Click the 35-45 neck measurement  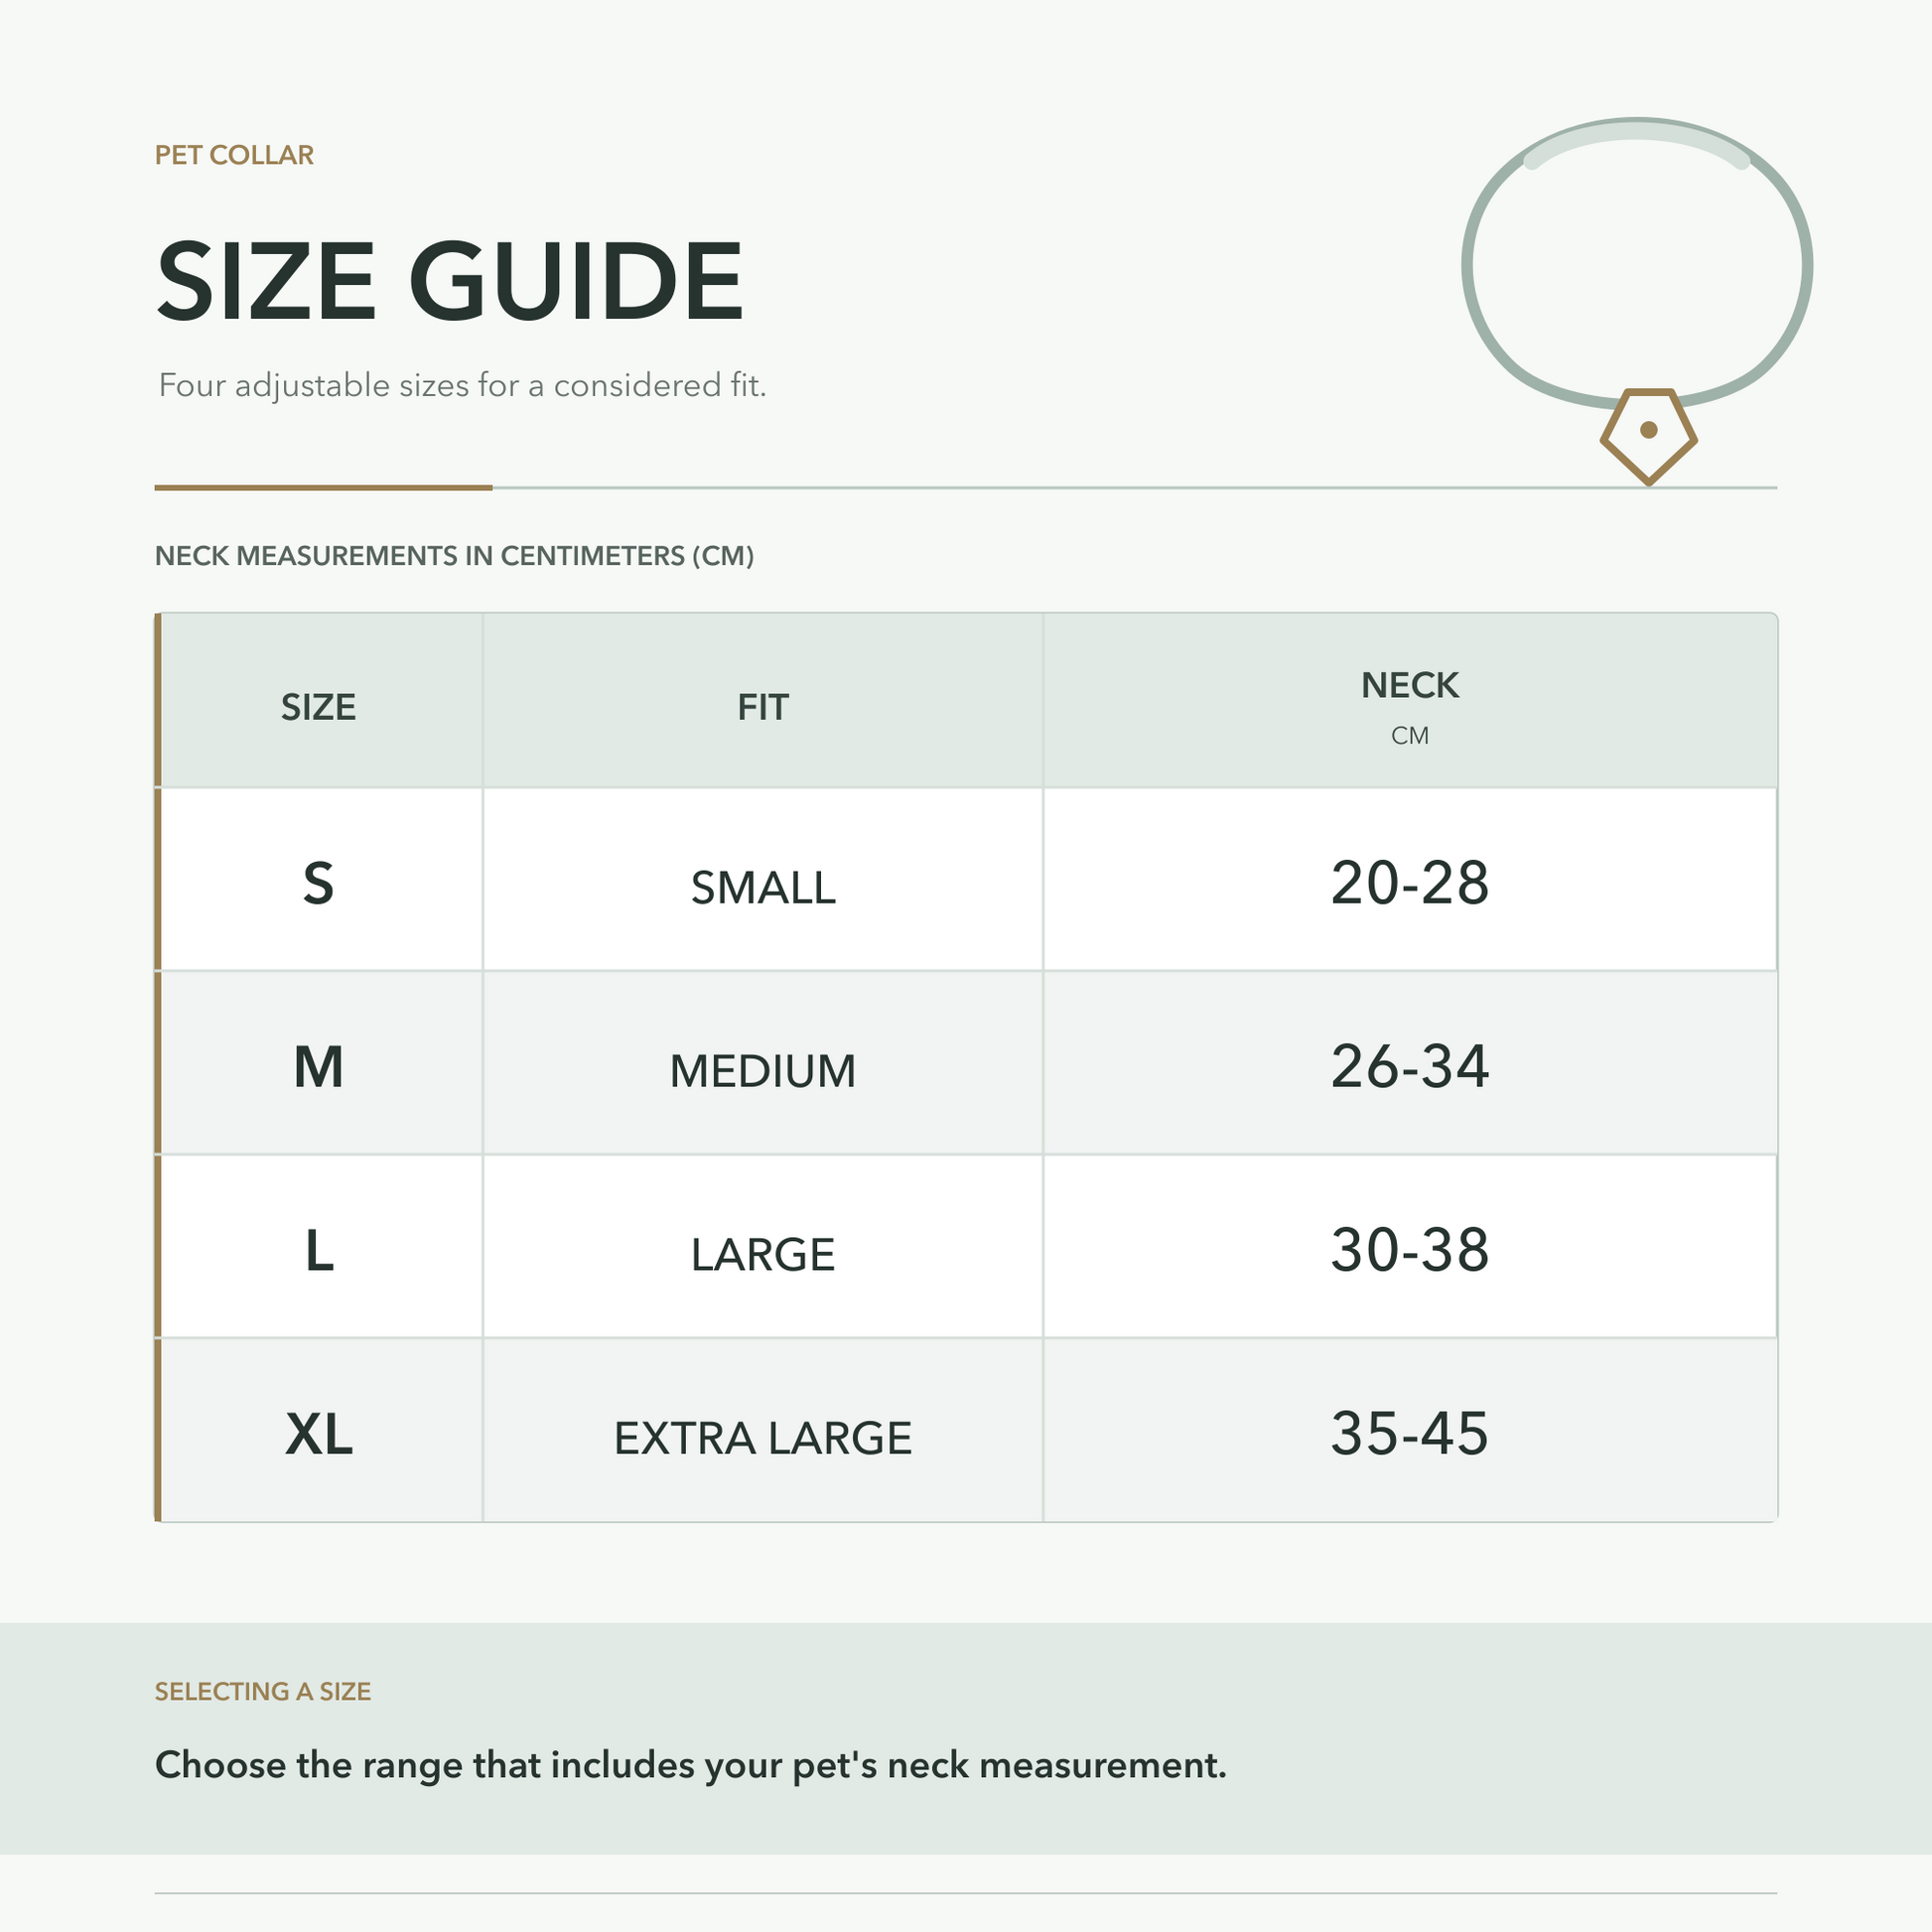click(x=1410, y=1433)
